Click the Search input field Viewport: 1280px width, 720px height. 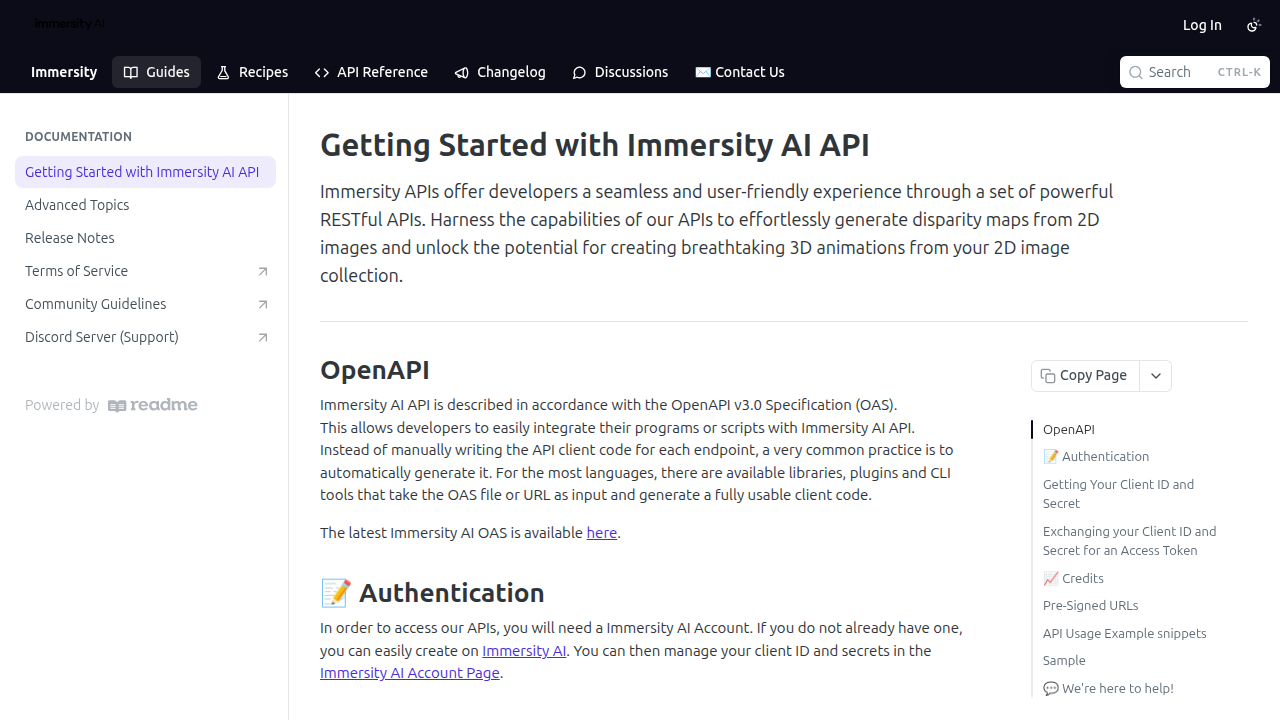click(x=1195, y=72)
